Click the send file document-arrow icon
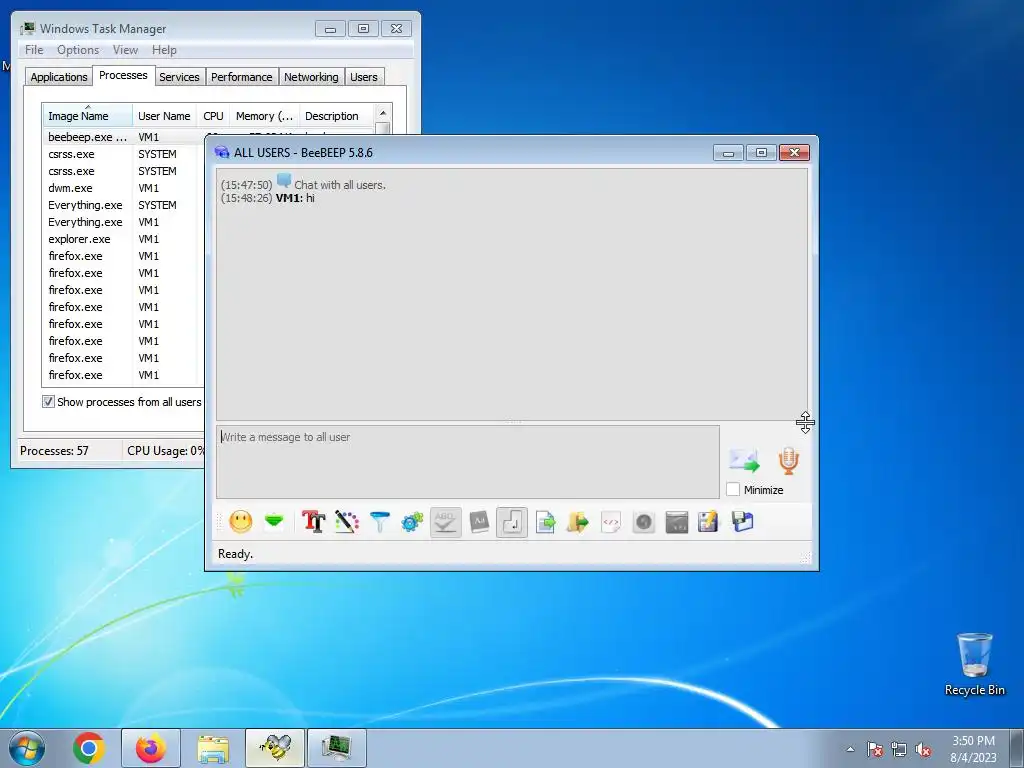Image resolution: width=1024 pixels, height=768 pixels. coord(545,522)
